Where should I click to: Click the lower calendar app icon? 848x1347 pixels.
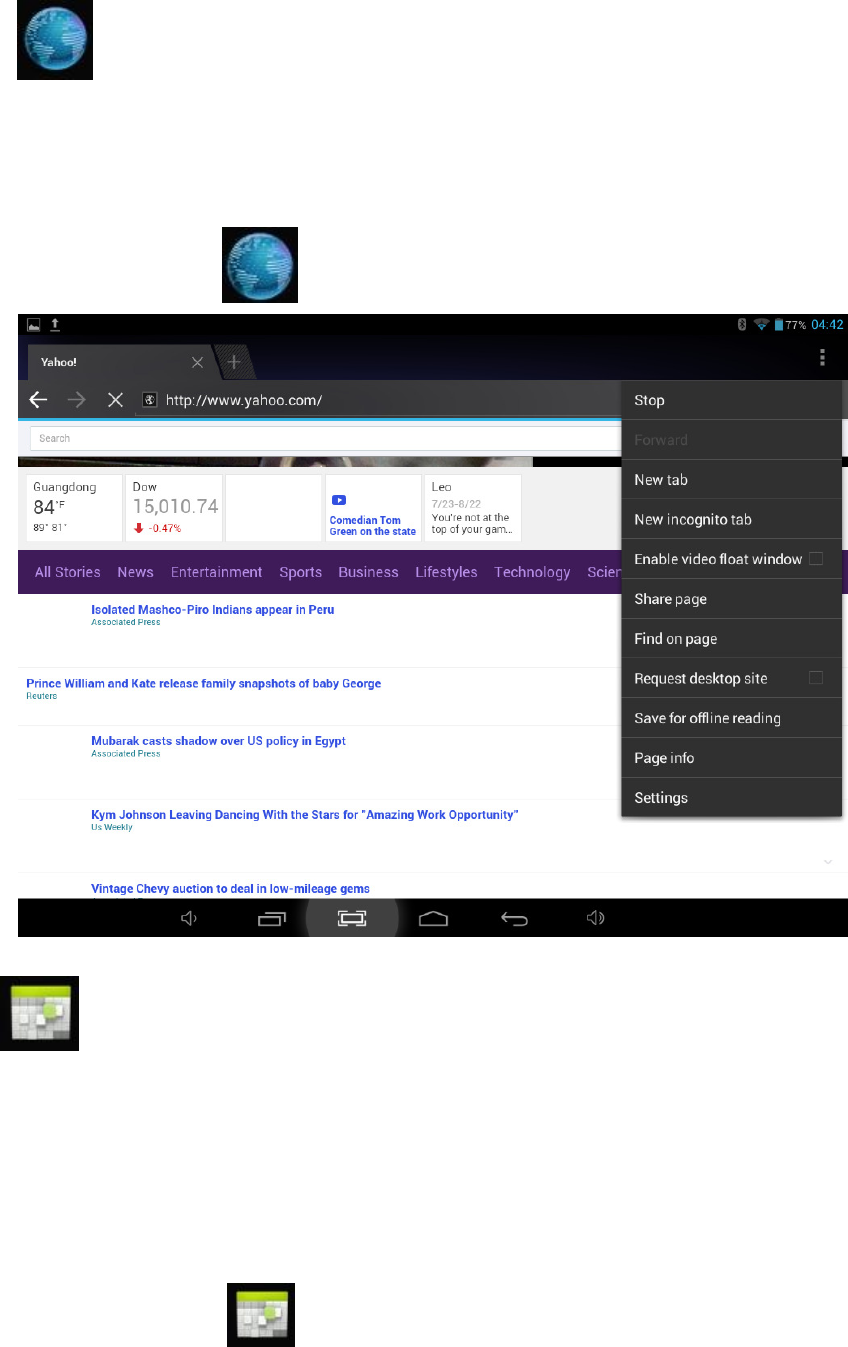(x=261, y=1317)
